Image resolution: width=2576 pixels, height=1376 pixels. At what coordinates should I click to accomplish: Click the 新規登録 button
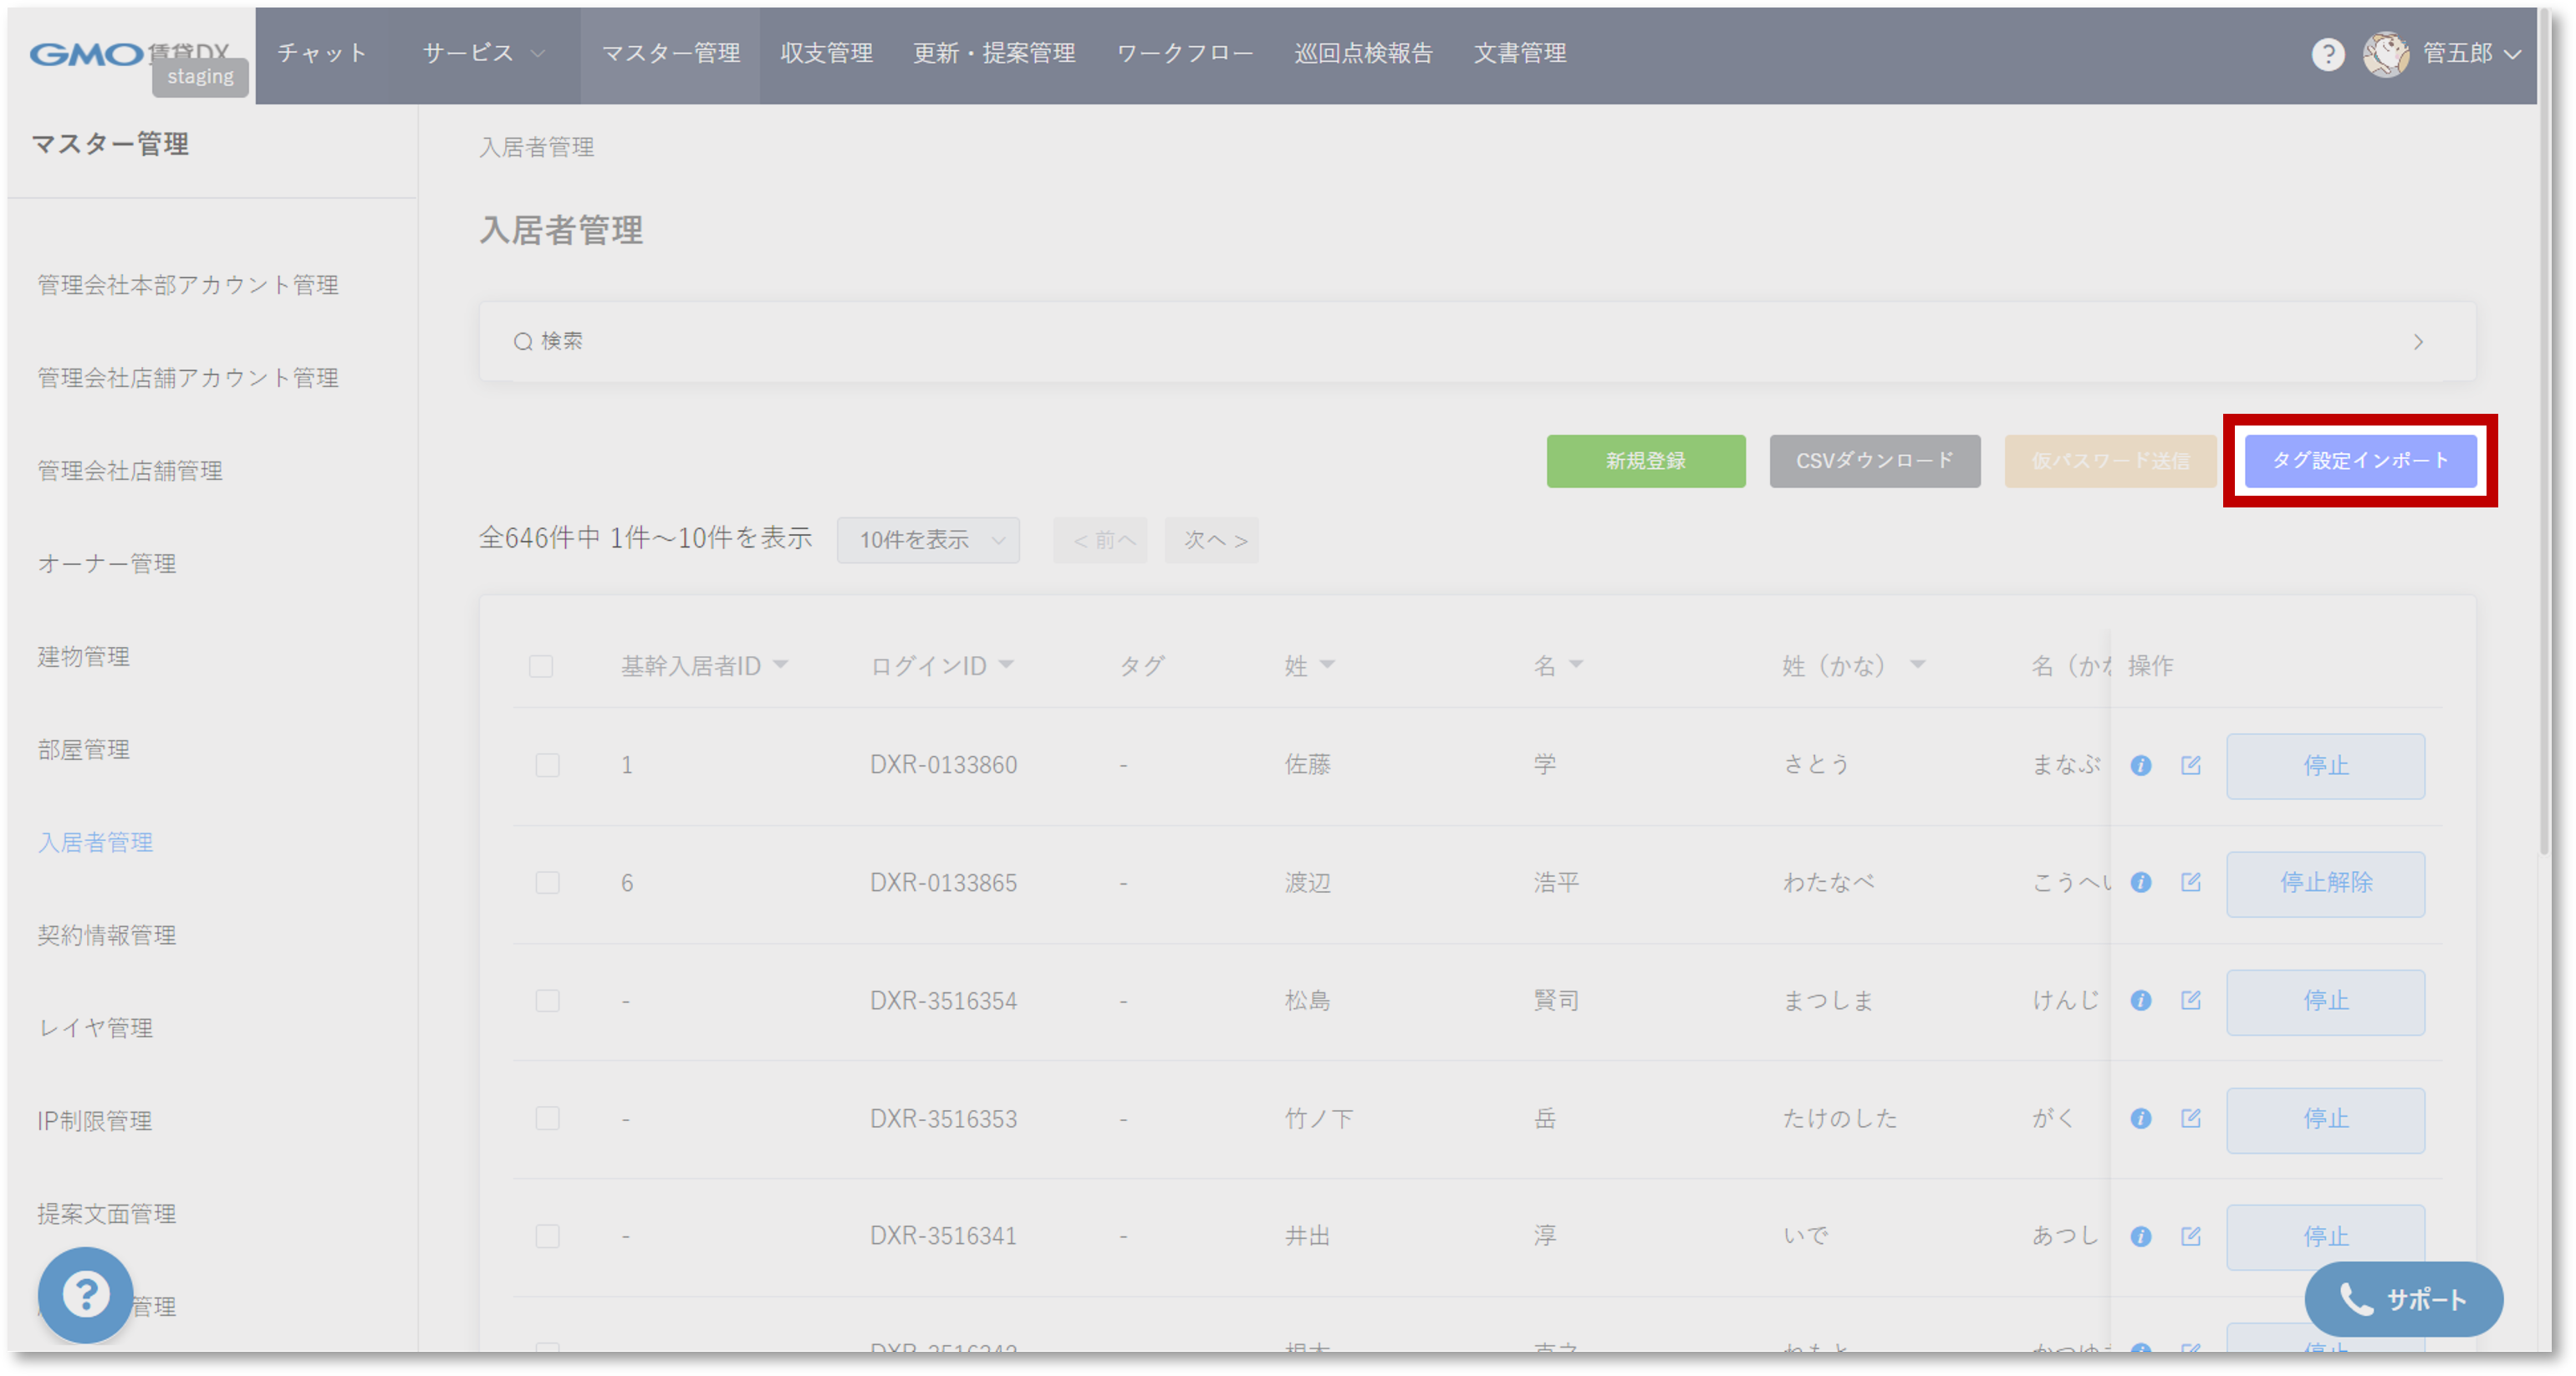tap(1645, 461)
